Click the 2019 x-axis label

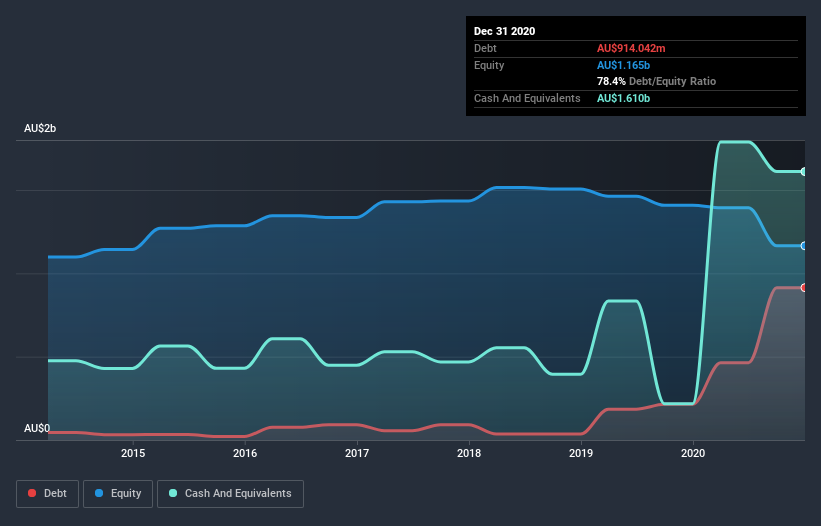click(581, 453)
